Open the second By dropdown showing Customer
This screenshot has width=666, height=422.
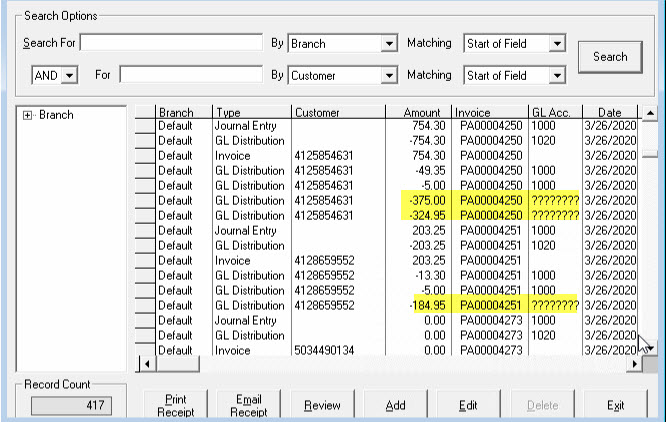pos(389,76)
